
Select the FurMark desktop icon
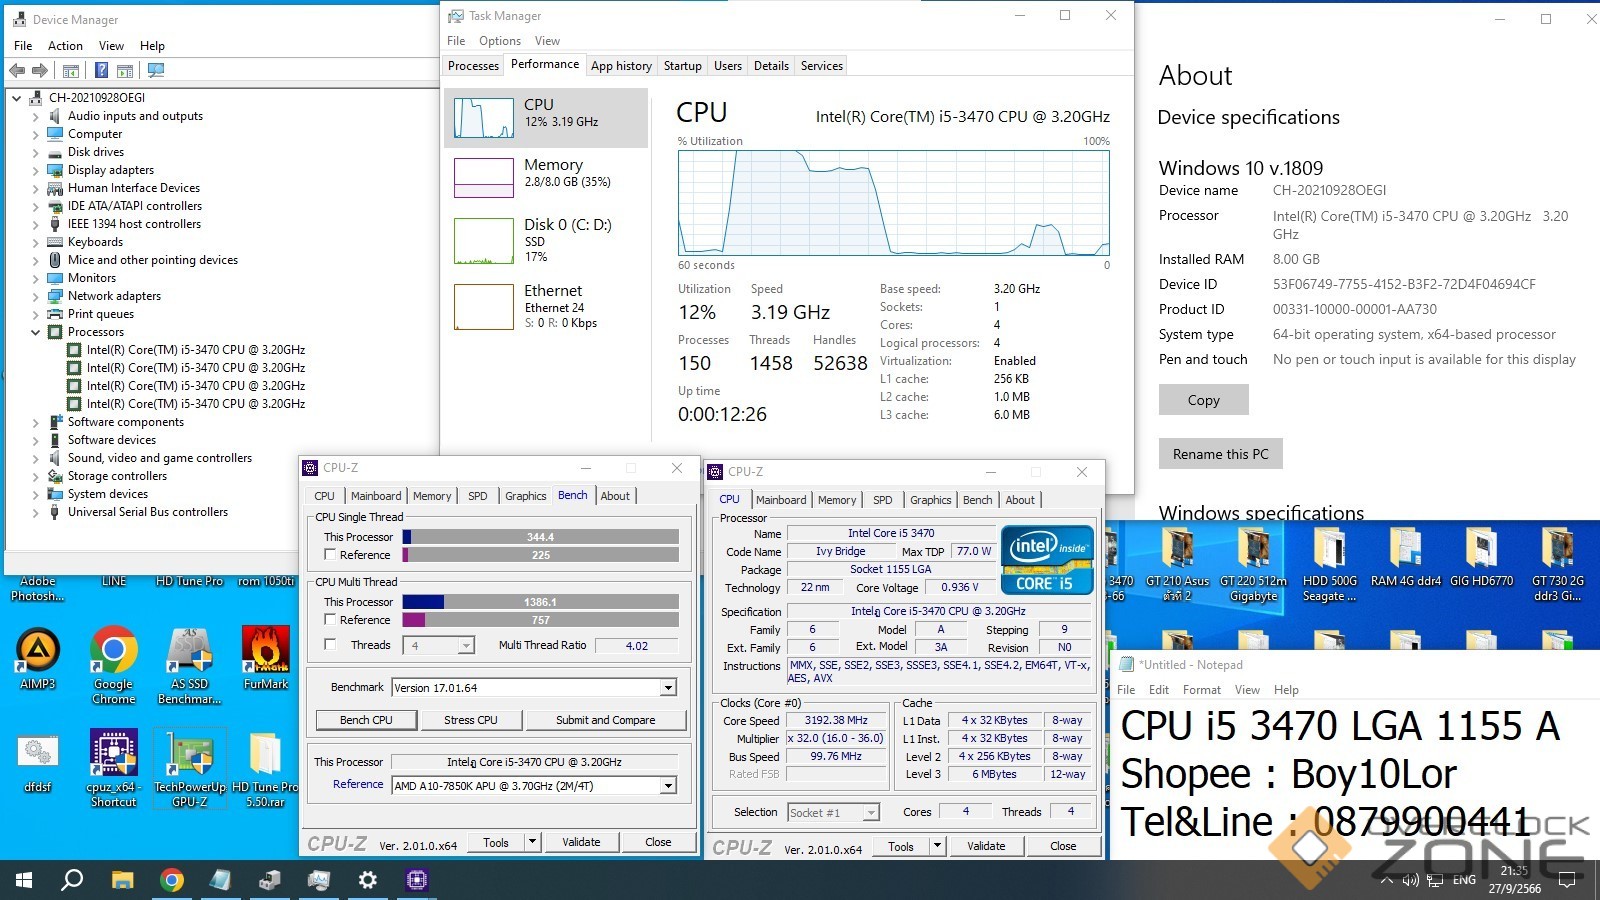coord(266,659)
